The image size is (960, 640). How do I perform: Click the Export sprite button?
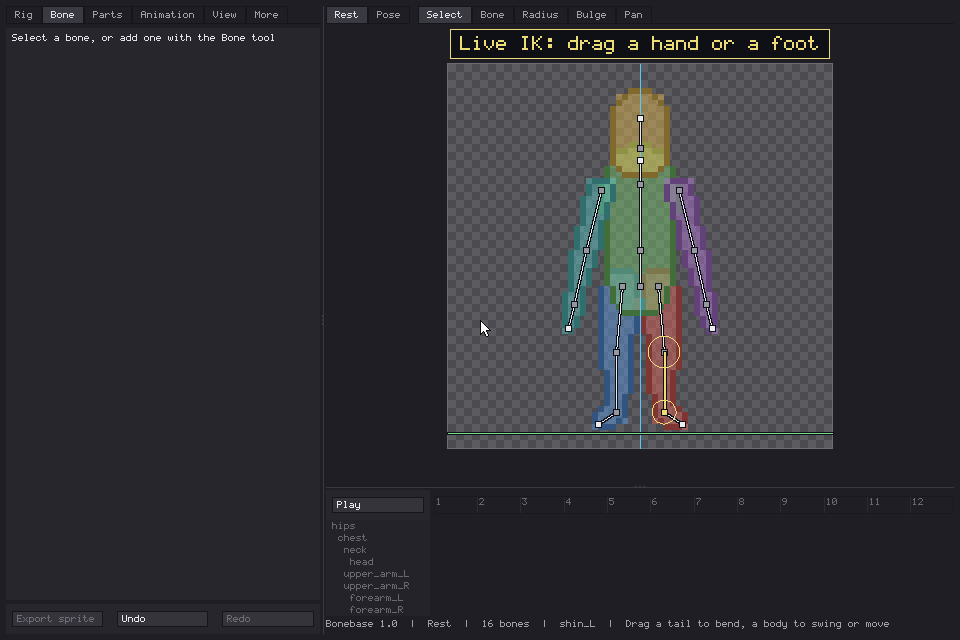click(x=57, y=619)
